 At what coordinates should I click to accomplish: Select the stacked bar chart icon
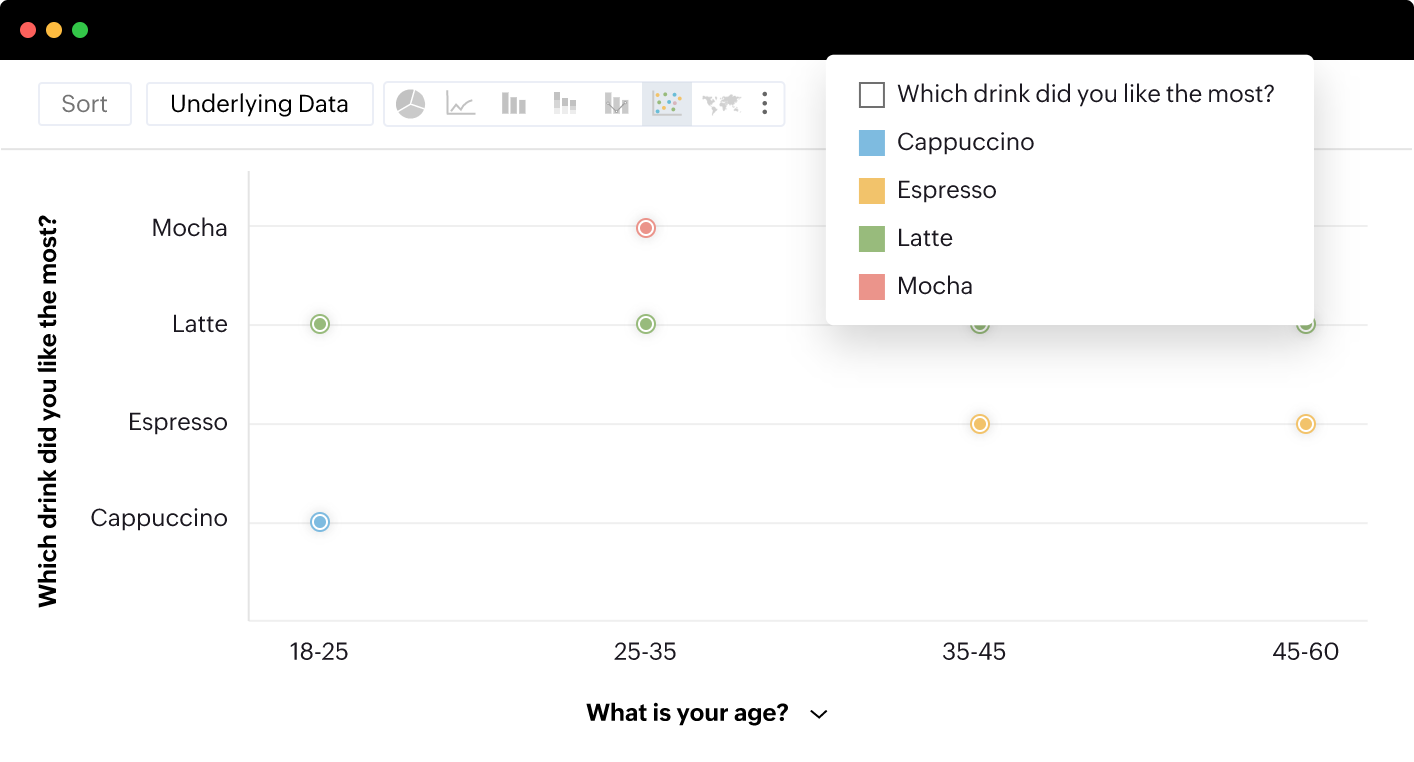coord(566,104)
